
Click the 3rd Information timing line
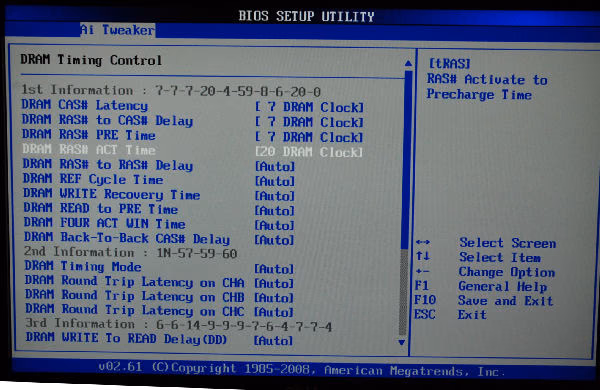click(x=179, y=325)
